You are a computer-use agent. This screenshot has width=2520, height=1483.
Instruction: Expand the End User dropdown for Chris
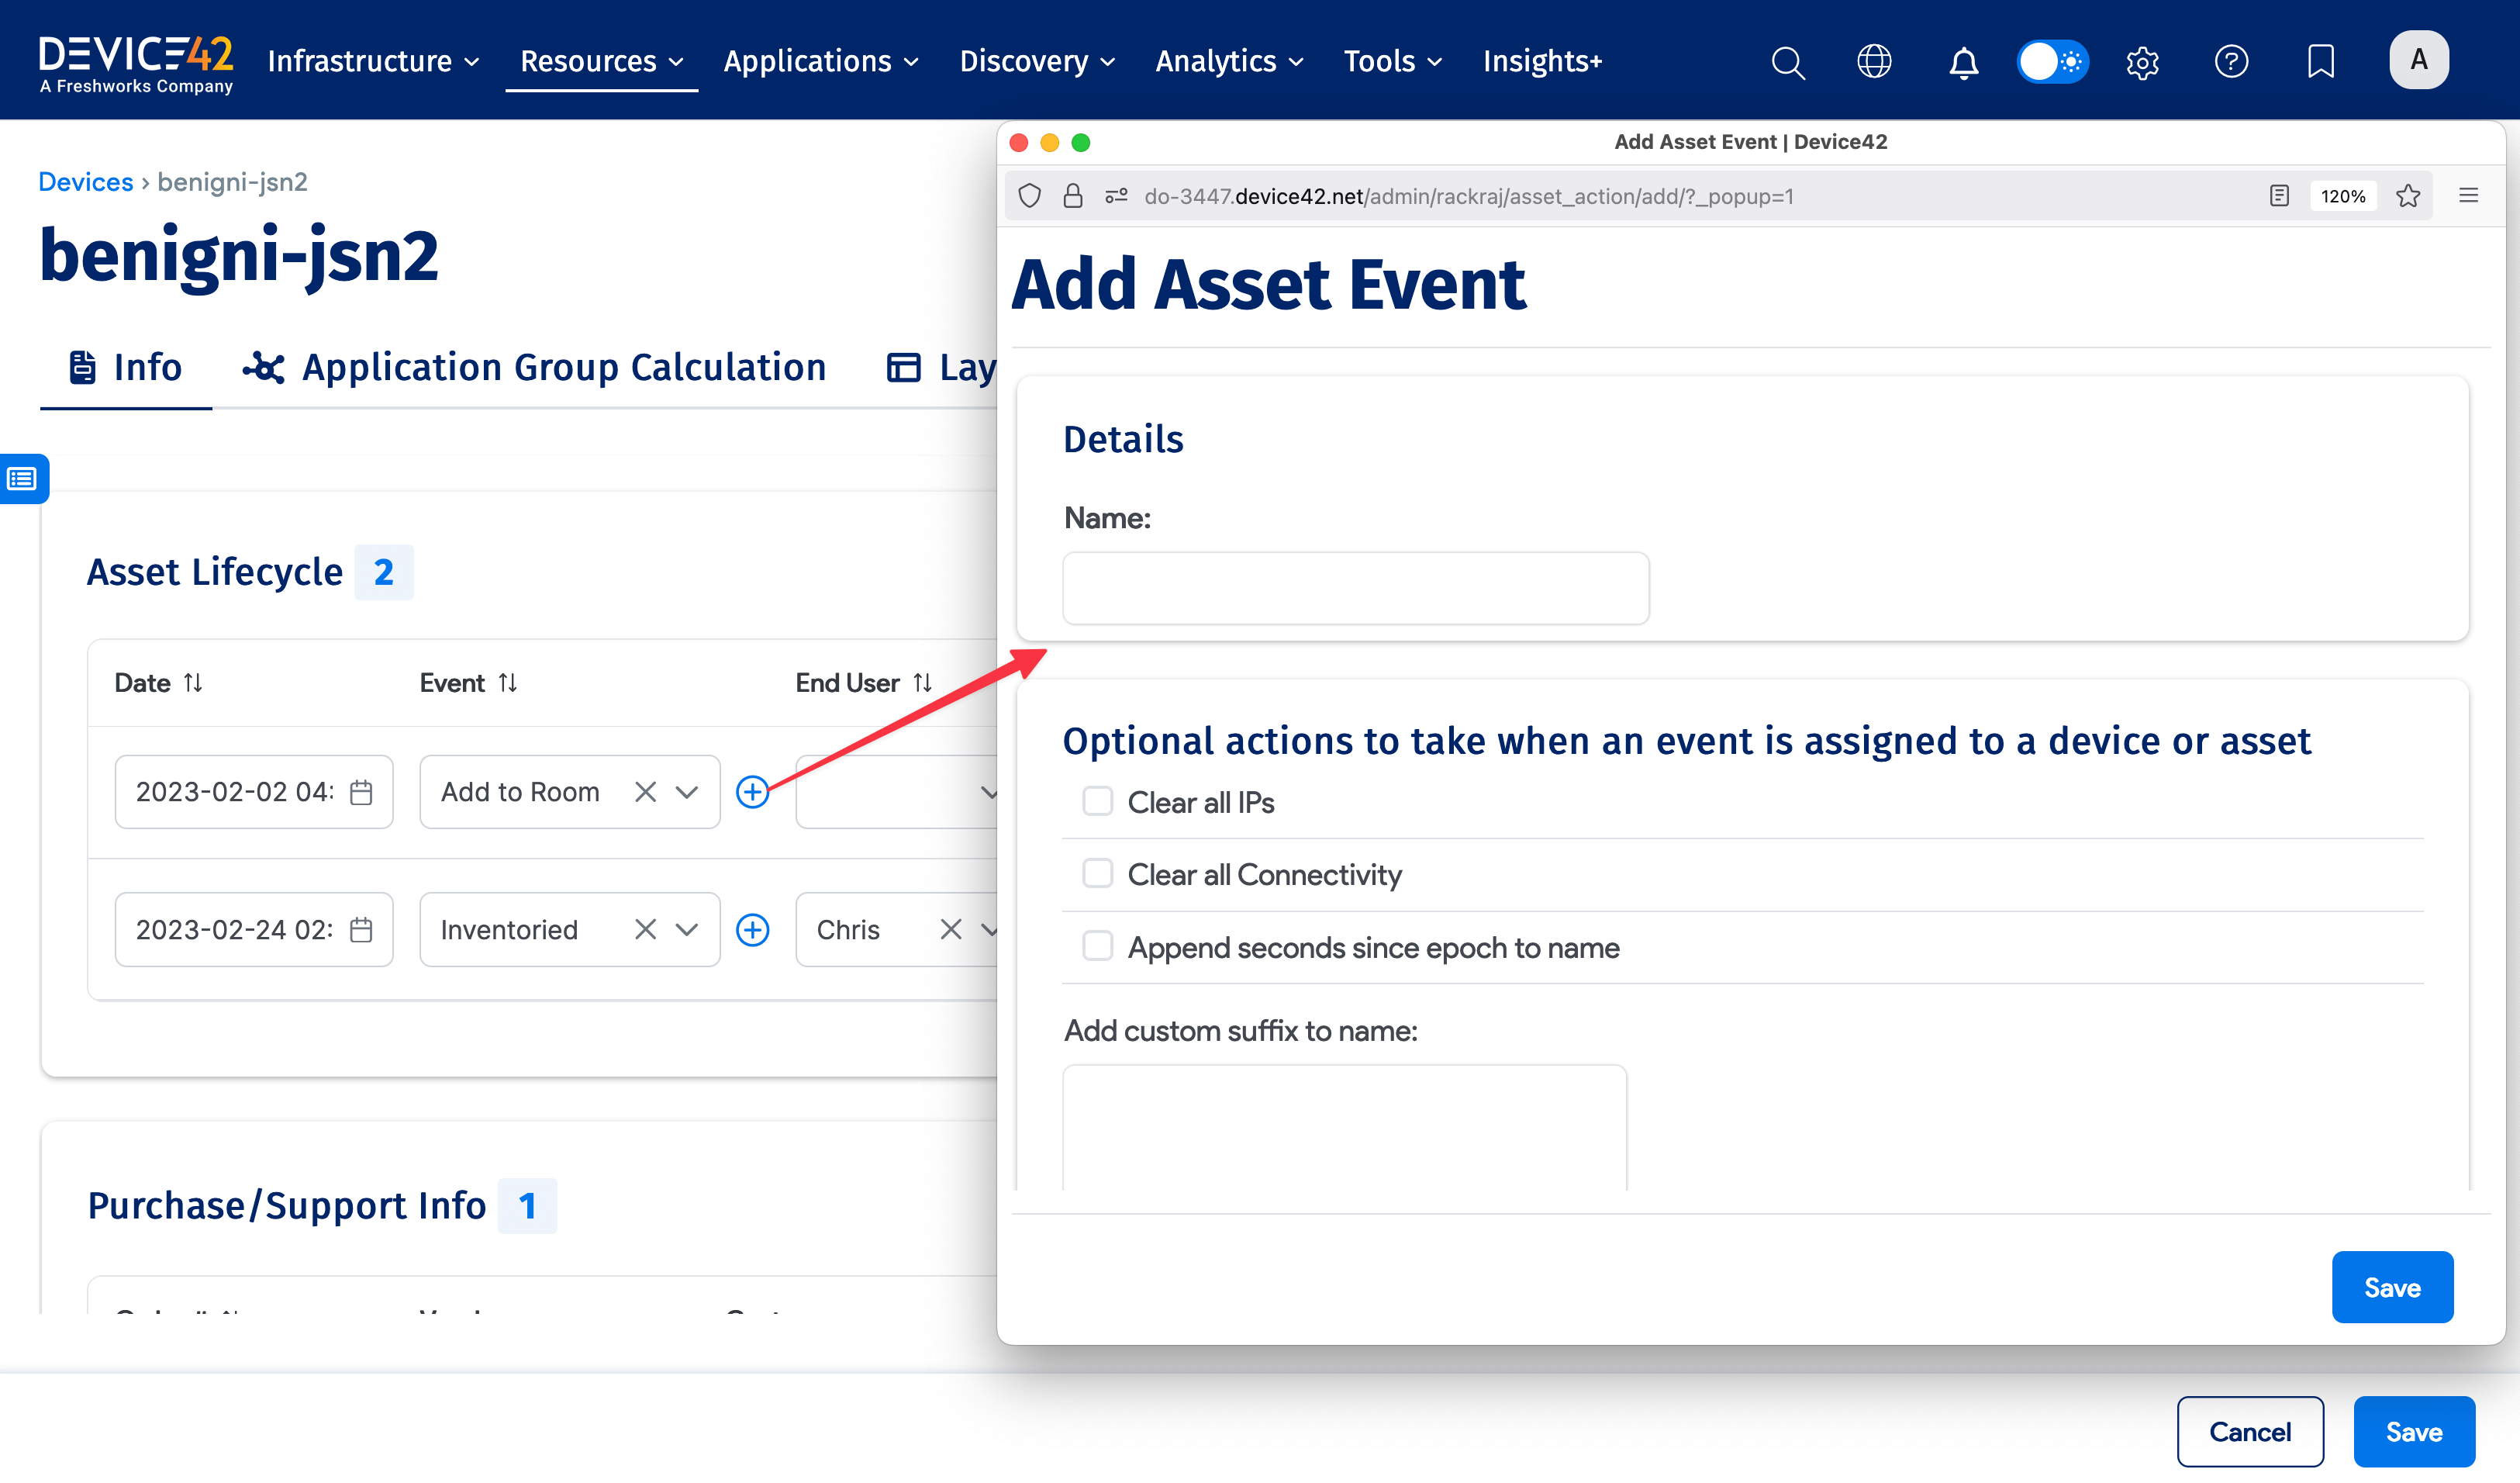point(991,929)
